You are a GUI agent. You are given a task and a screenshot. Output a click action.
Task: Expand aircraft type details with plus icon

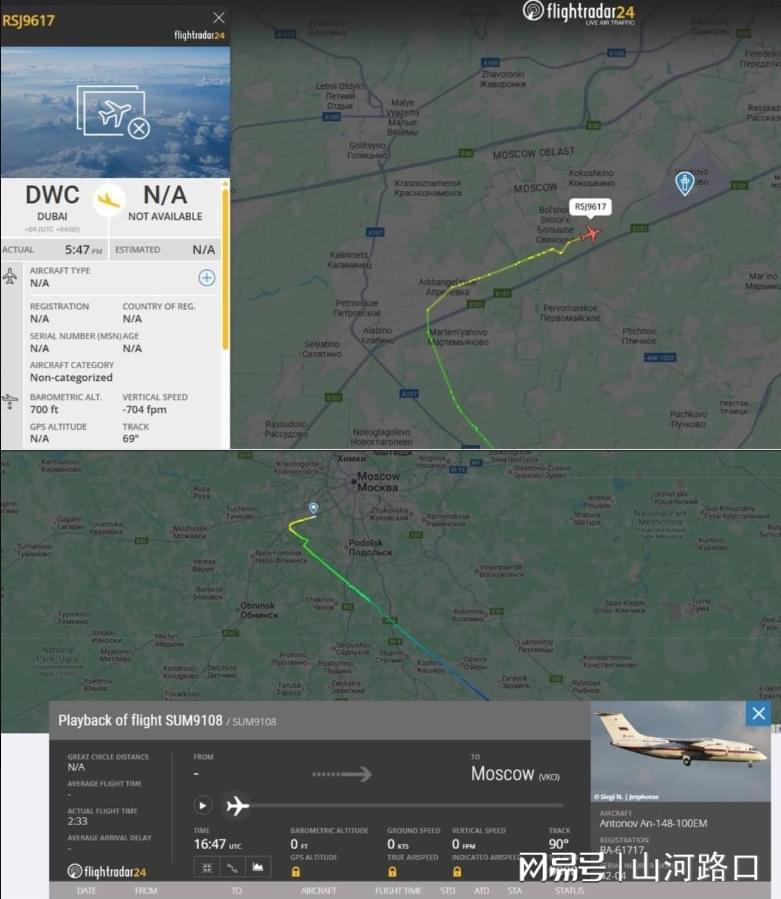tap(206, 278)
